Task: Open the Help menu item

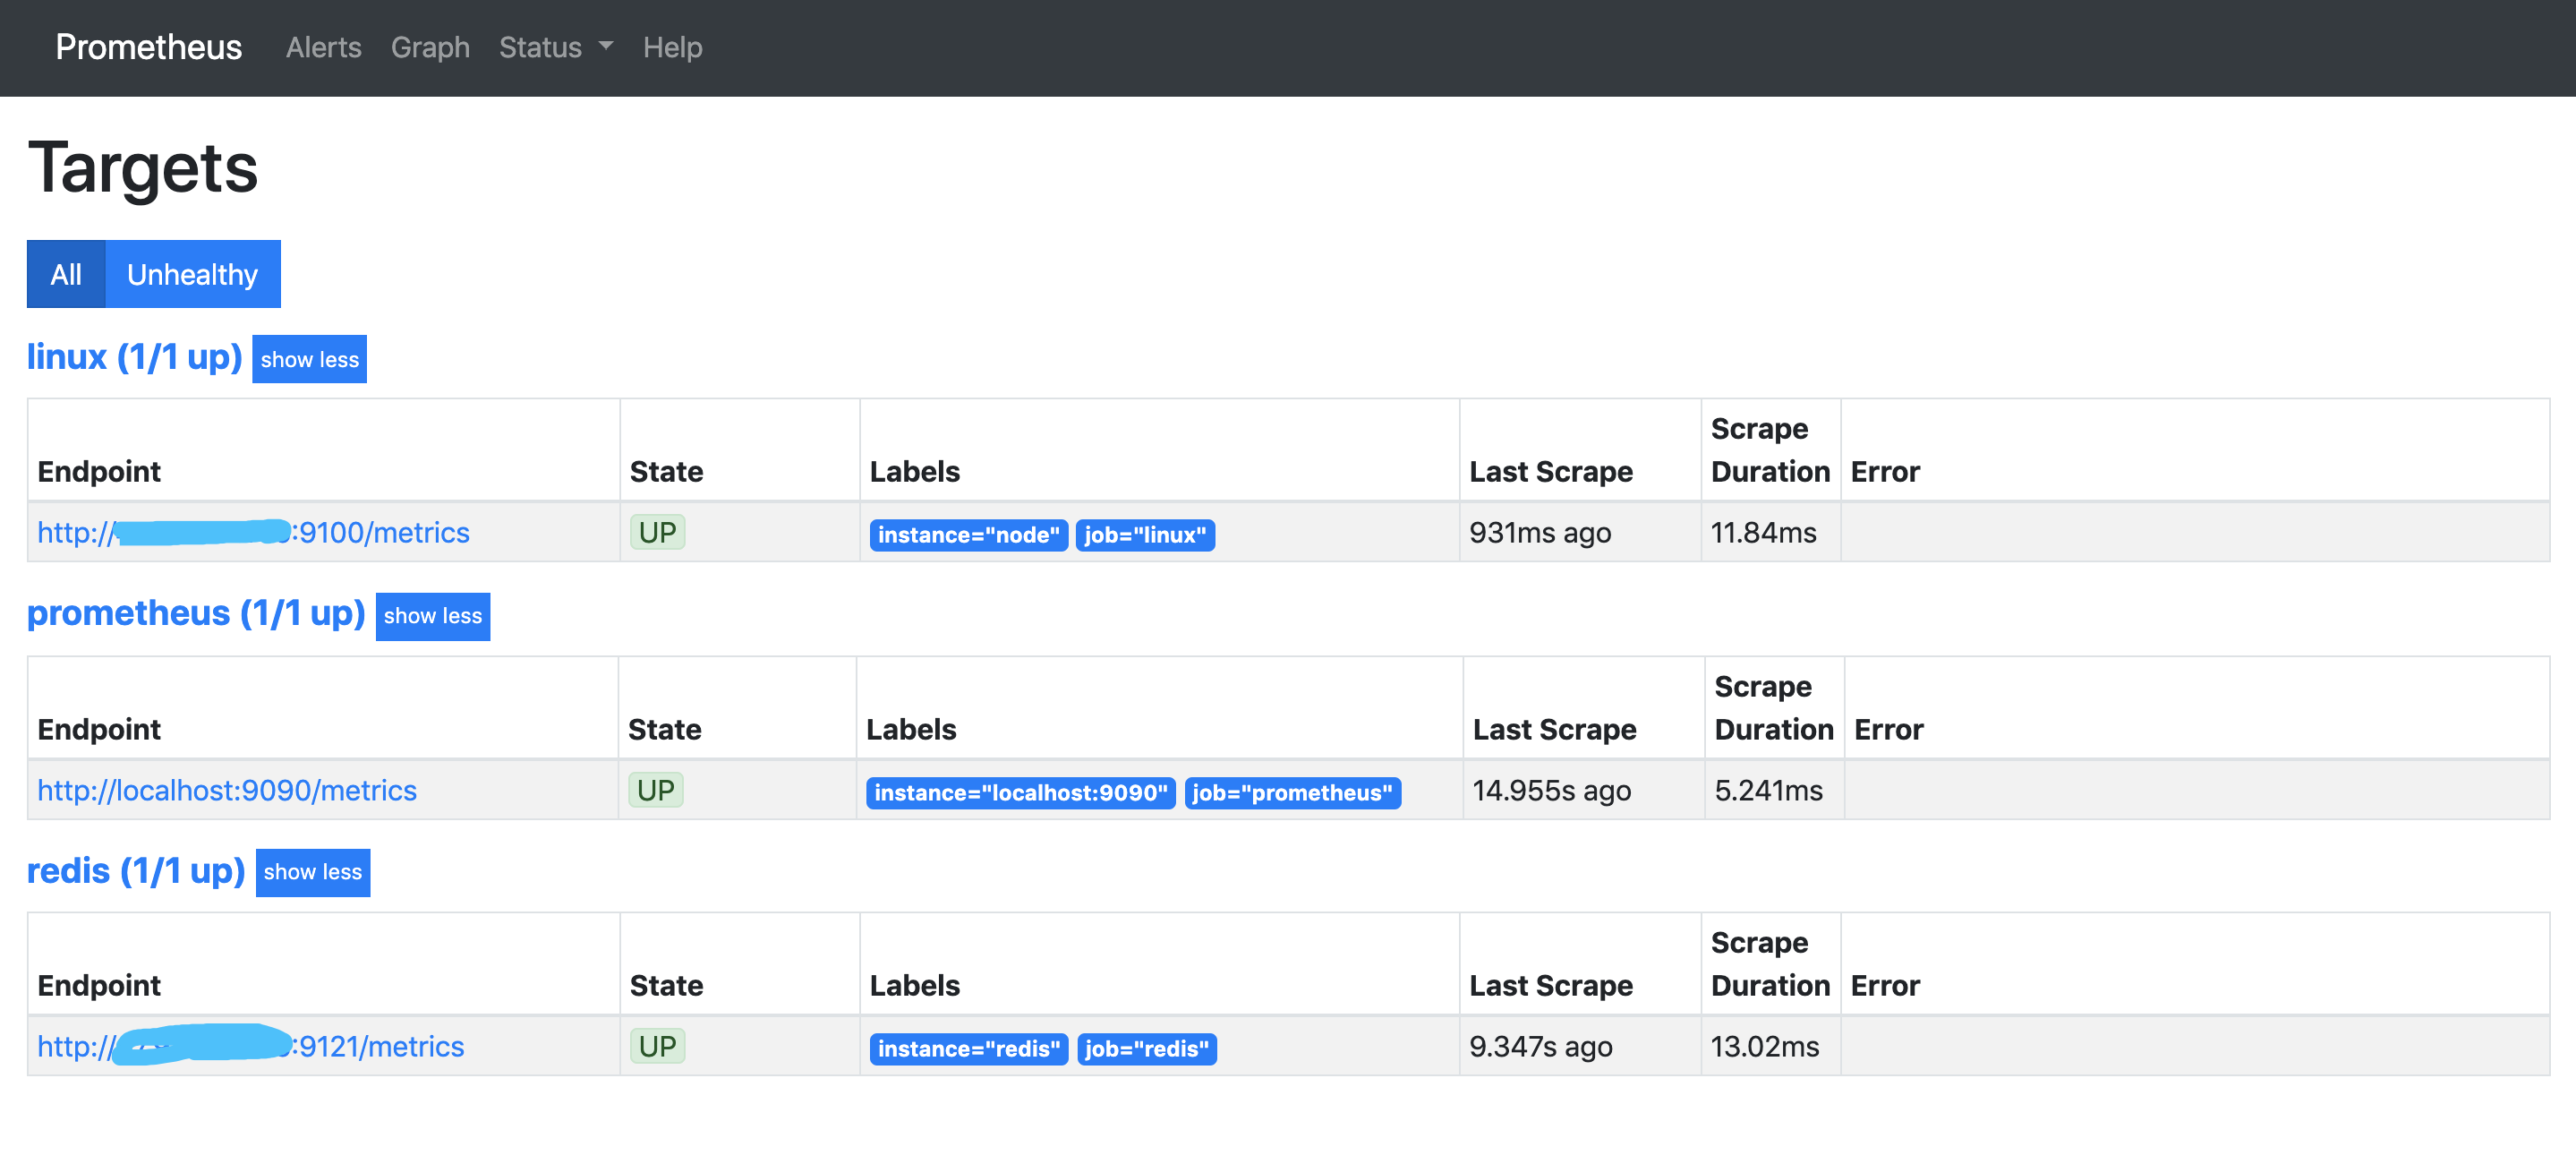Action: click(672, 47)
